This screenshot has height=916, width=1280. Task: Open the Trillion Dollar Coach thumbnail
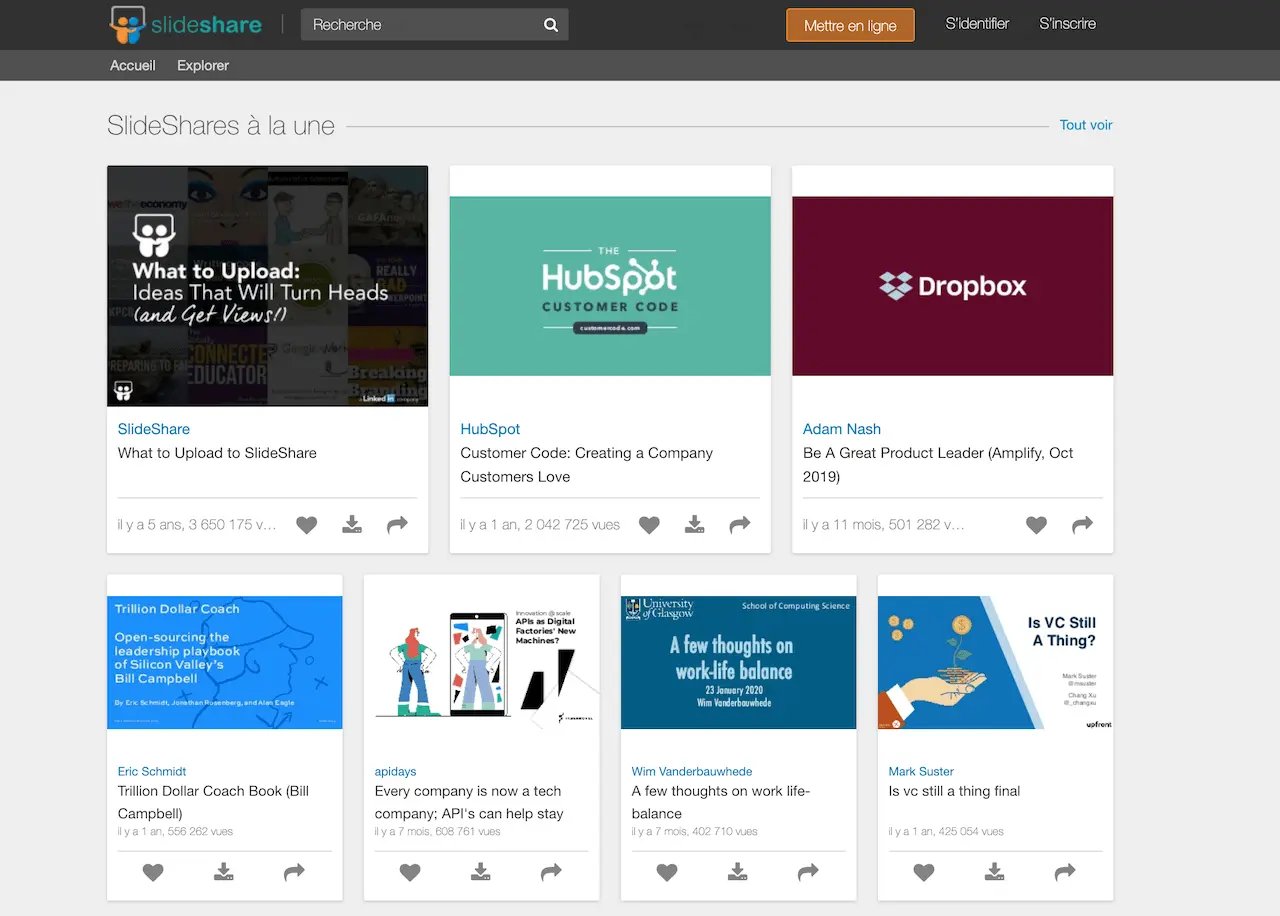coord(225,663)
